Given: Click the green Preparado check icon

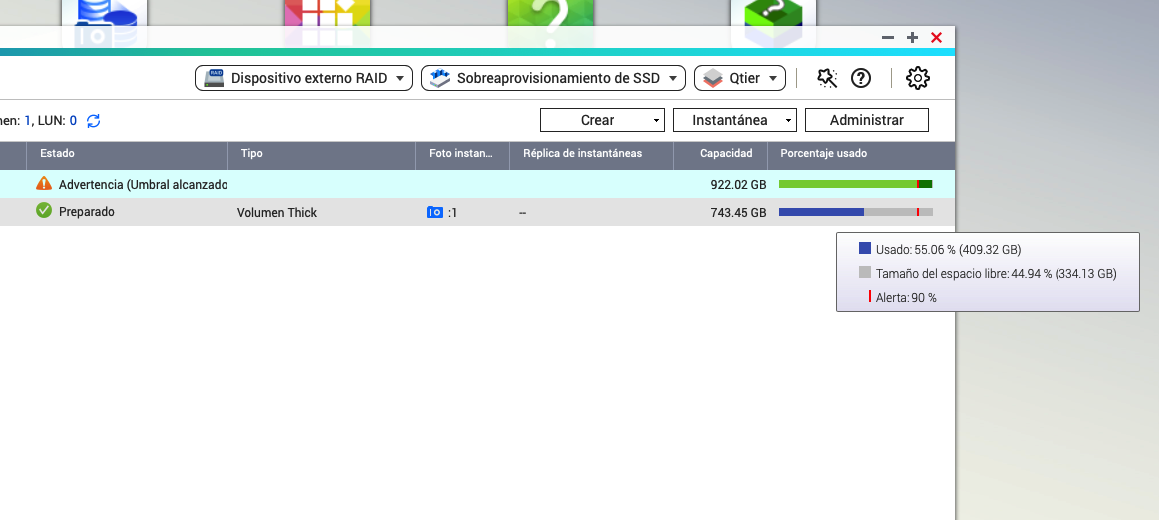Looking at the screenshot, I should 43,211.
